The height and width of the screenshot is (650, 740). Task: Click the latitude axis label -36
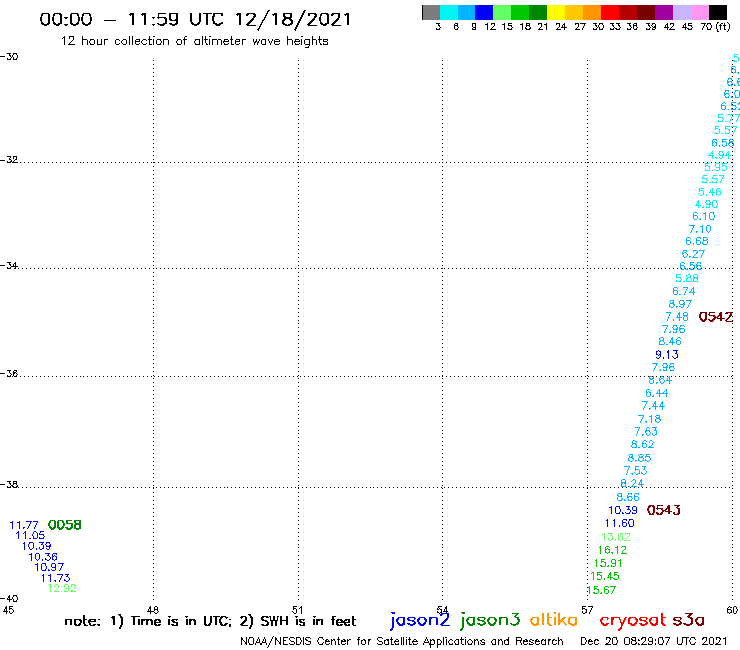[9, 373]
